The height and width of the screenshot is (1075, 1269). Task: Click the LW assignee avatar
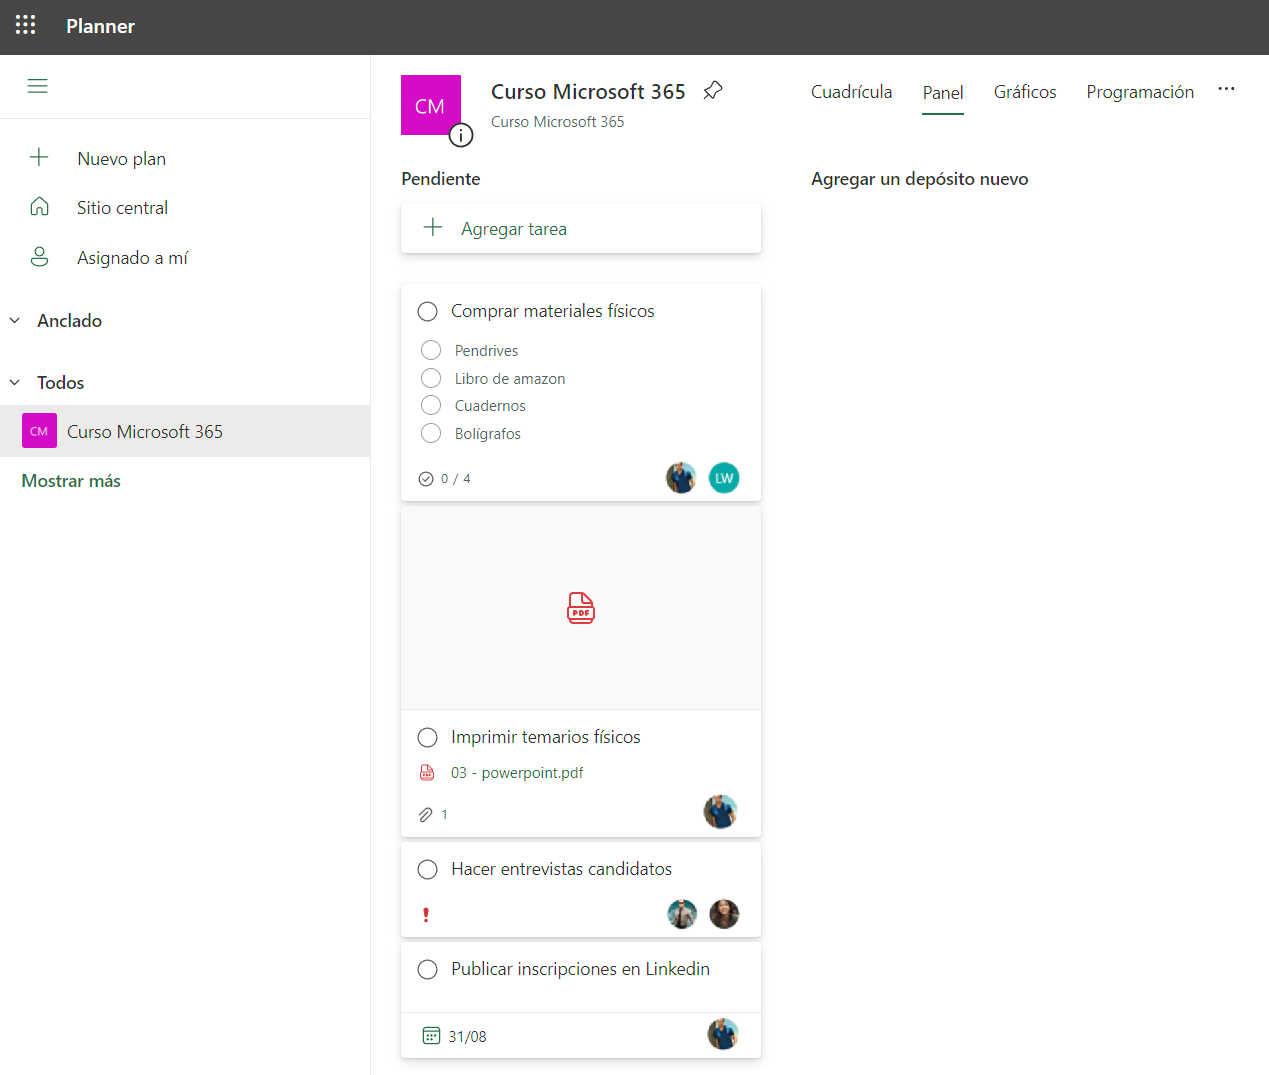724,478
